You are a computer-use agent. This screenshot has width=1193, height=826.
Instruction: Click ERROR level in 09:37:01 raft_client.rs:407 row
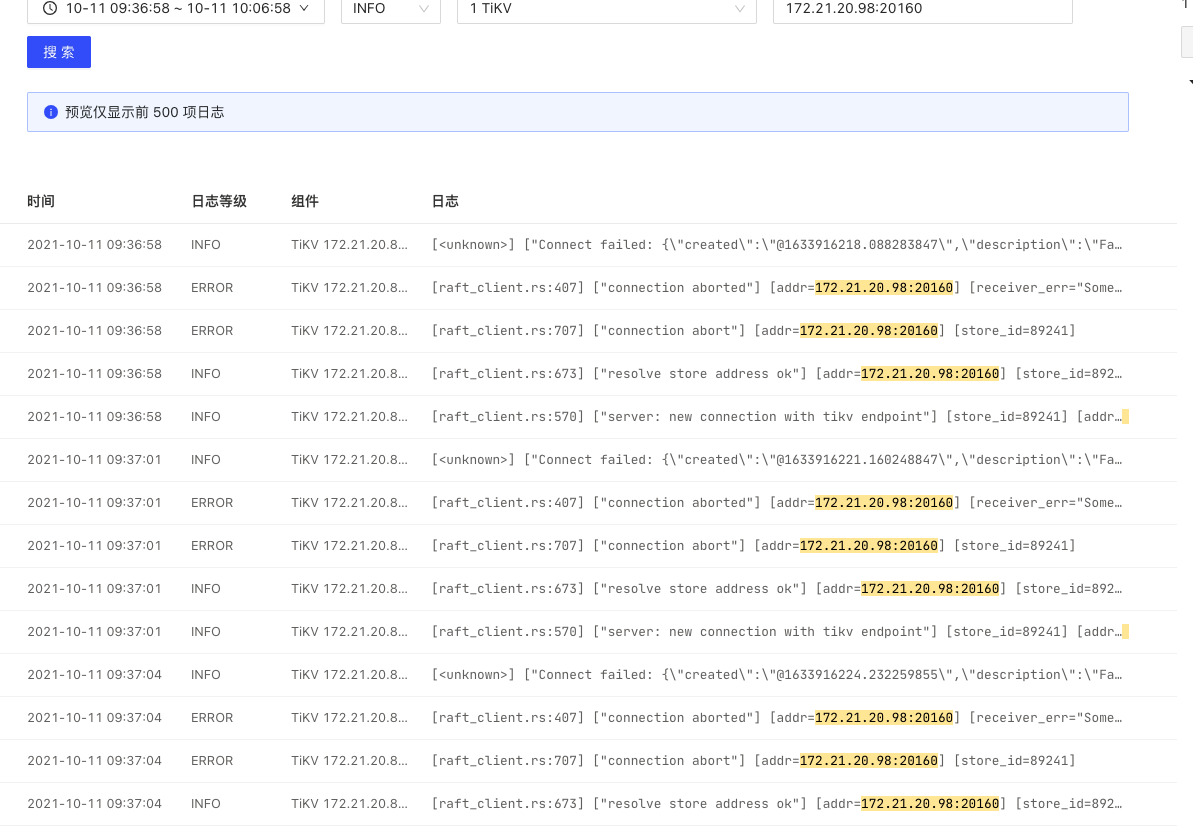[x=212, y=503]
